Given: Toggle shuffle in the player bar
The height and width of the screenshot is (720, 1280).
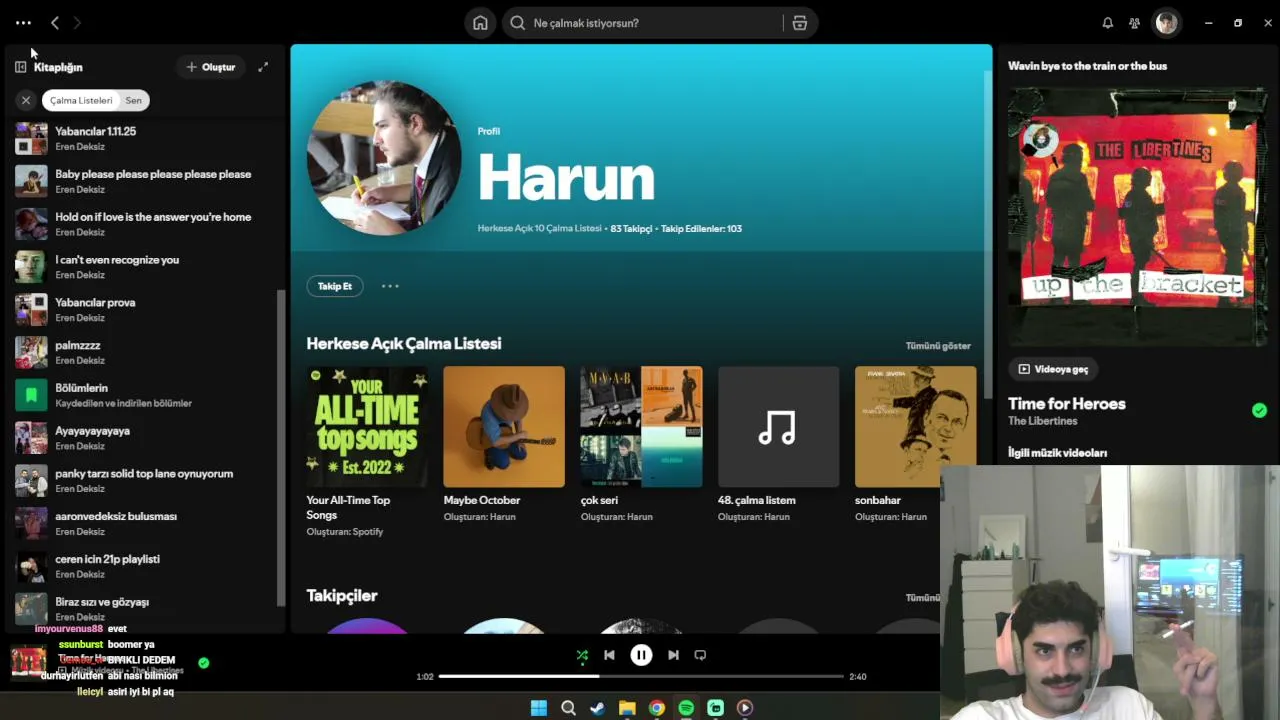Looking at the screenshot, I should pos(582,655).
